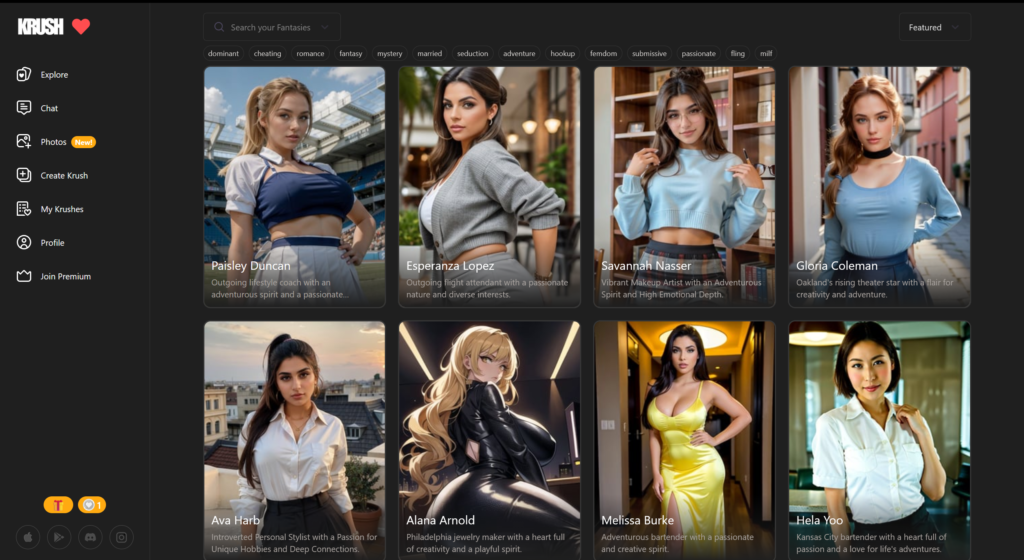Focus the Search your Fantasies field
Image resolution: width=1024 pixels, height=560 pixels.
pyautogui.click(x=272, y=27)
